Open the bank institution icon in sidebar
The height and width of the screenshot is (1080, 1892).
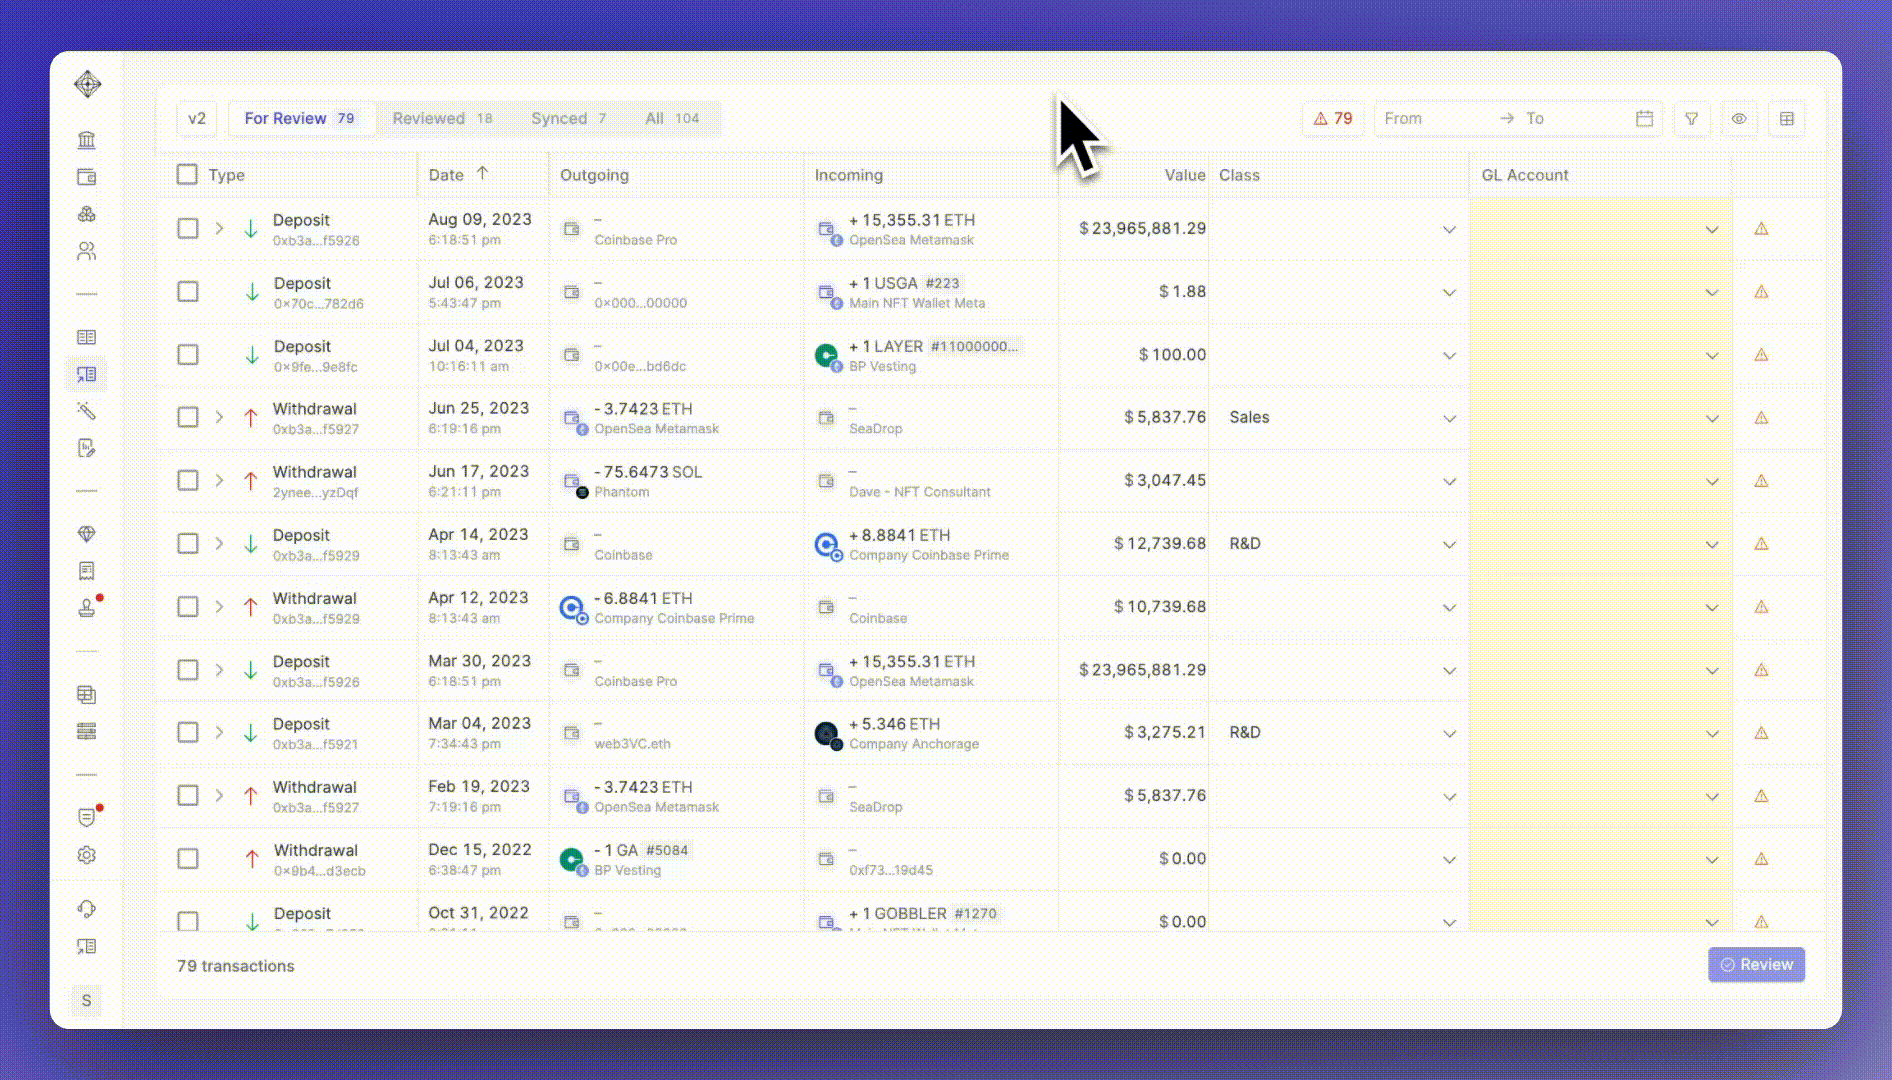tap(87, 140)
